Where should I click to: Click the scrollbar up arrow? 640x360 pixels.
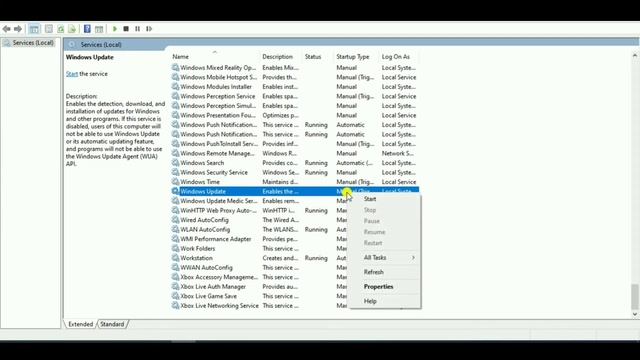pos(635,56)
